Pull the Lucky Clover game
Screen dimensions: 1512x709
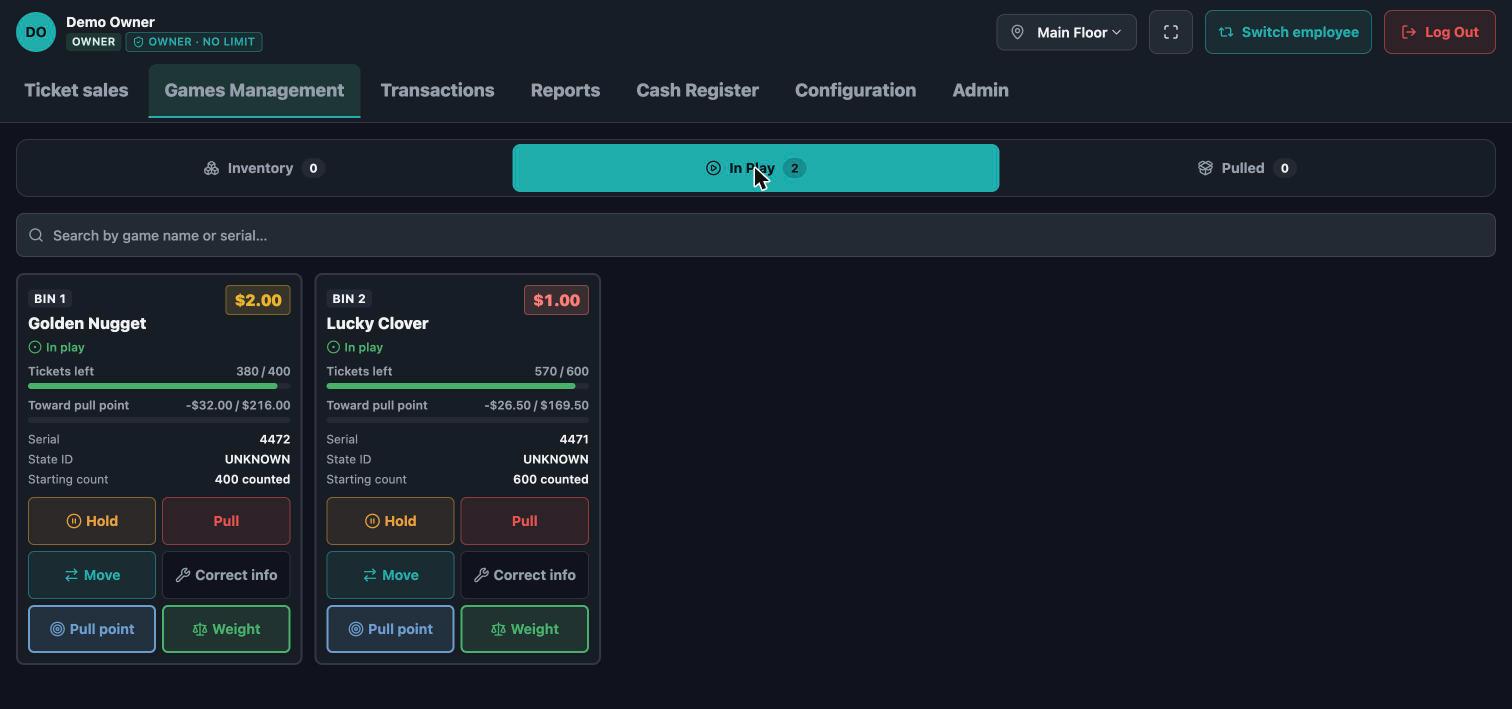pos(524,521)
